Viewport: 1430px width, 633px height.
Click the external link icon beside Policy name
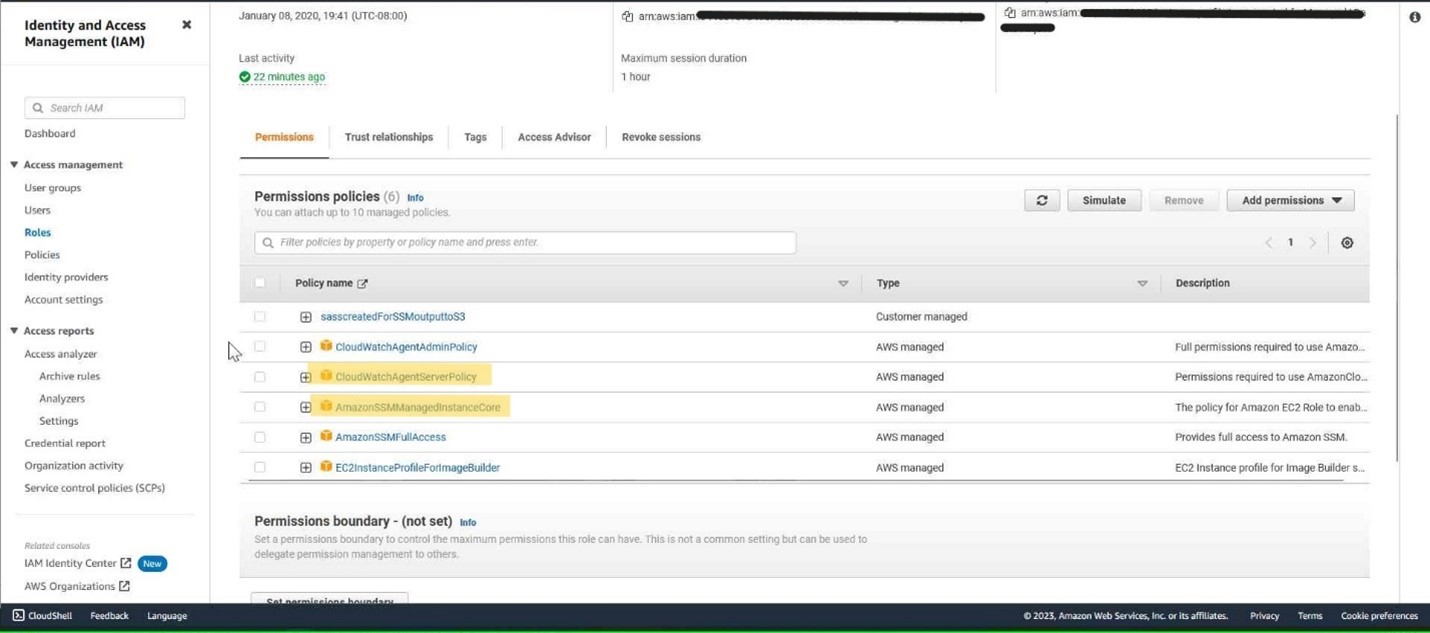[x=362, y=284]
